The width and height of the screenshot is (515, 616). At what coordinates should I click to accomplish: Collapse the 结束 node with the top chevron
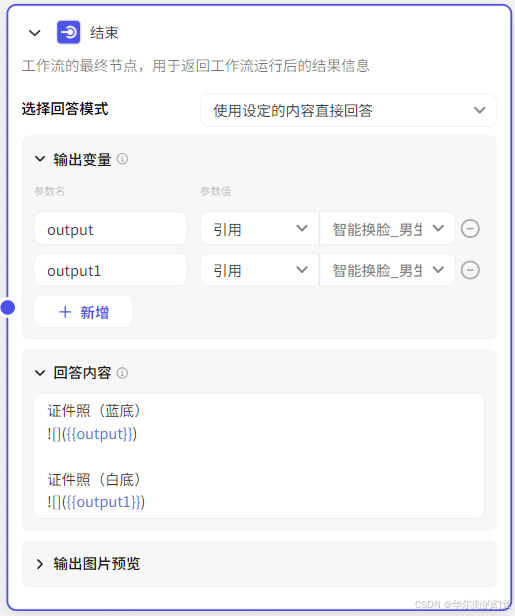[x=35, y=33]
